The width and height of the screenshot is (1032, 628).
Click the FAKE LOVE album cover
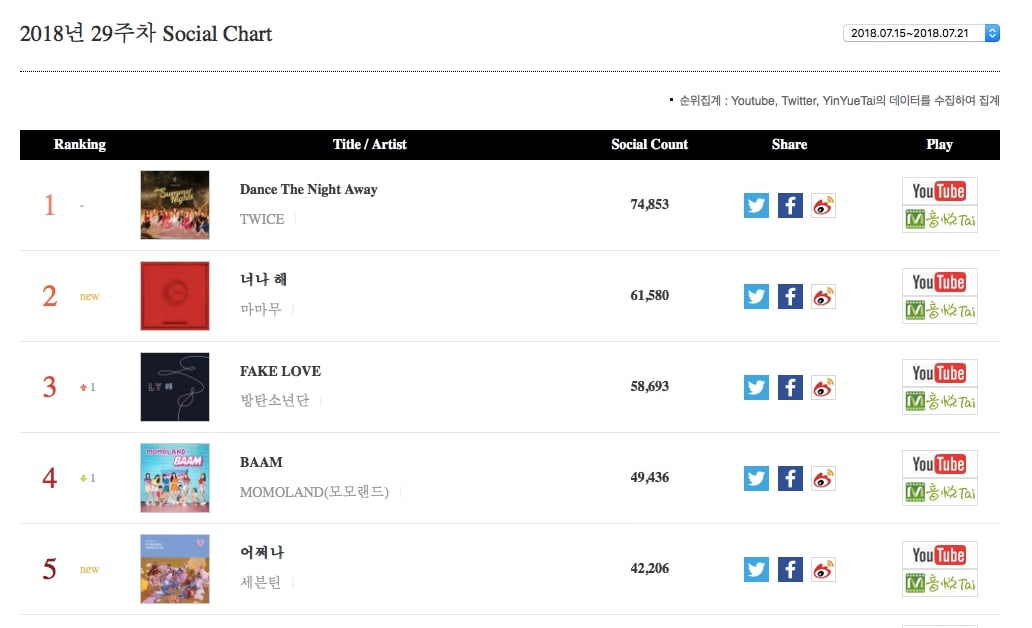(x=175, y=387)
